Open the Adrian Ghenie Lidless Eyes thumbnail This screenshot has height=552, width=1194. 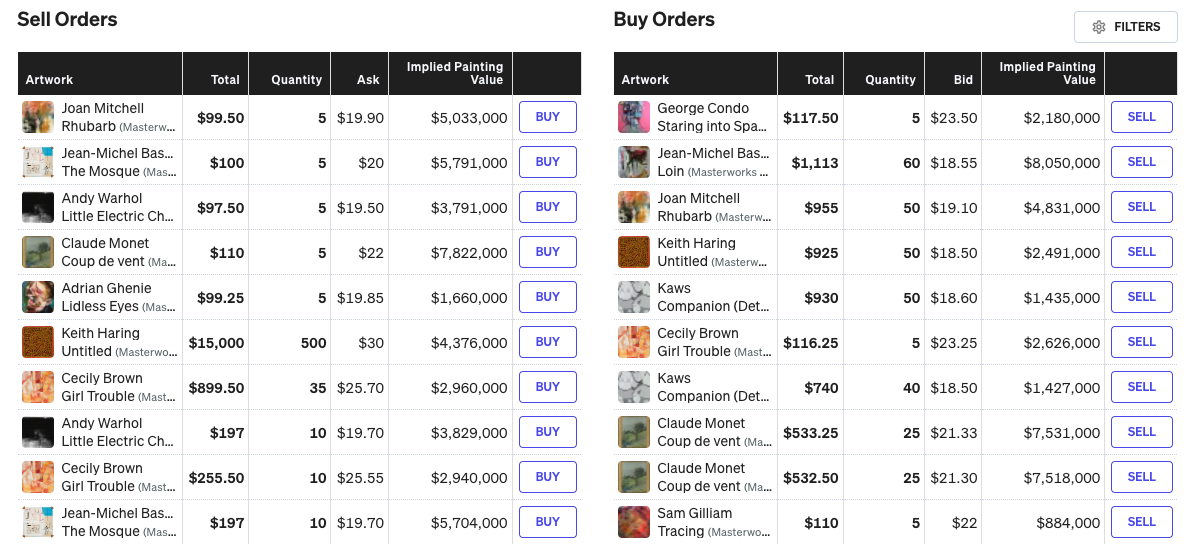[x=38, y=297]
